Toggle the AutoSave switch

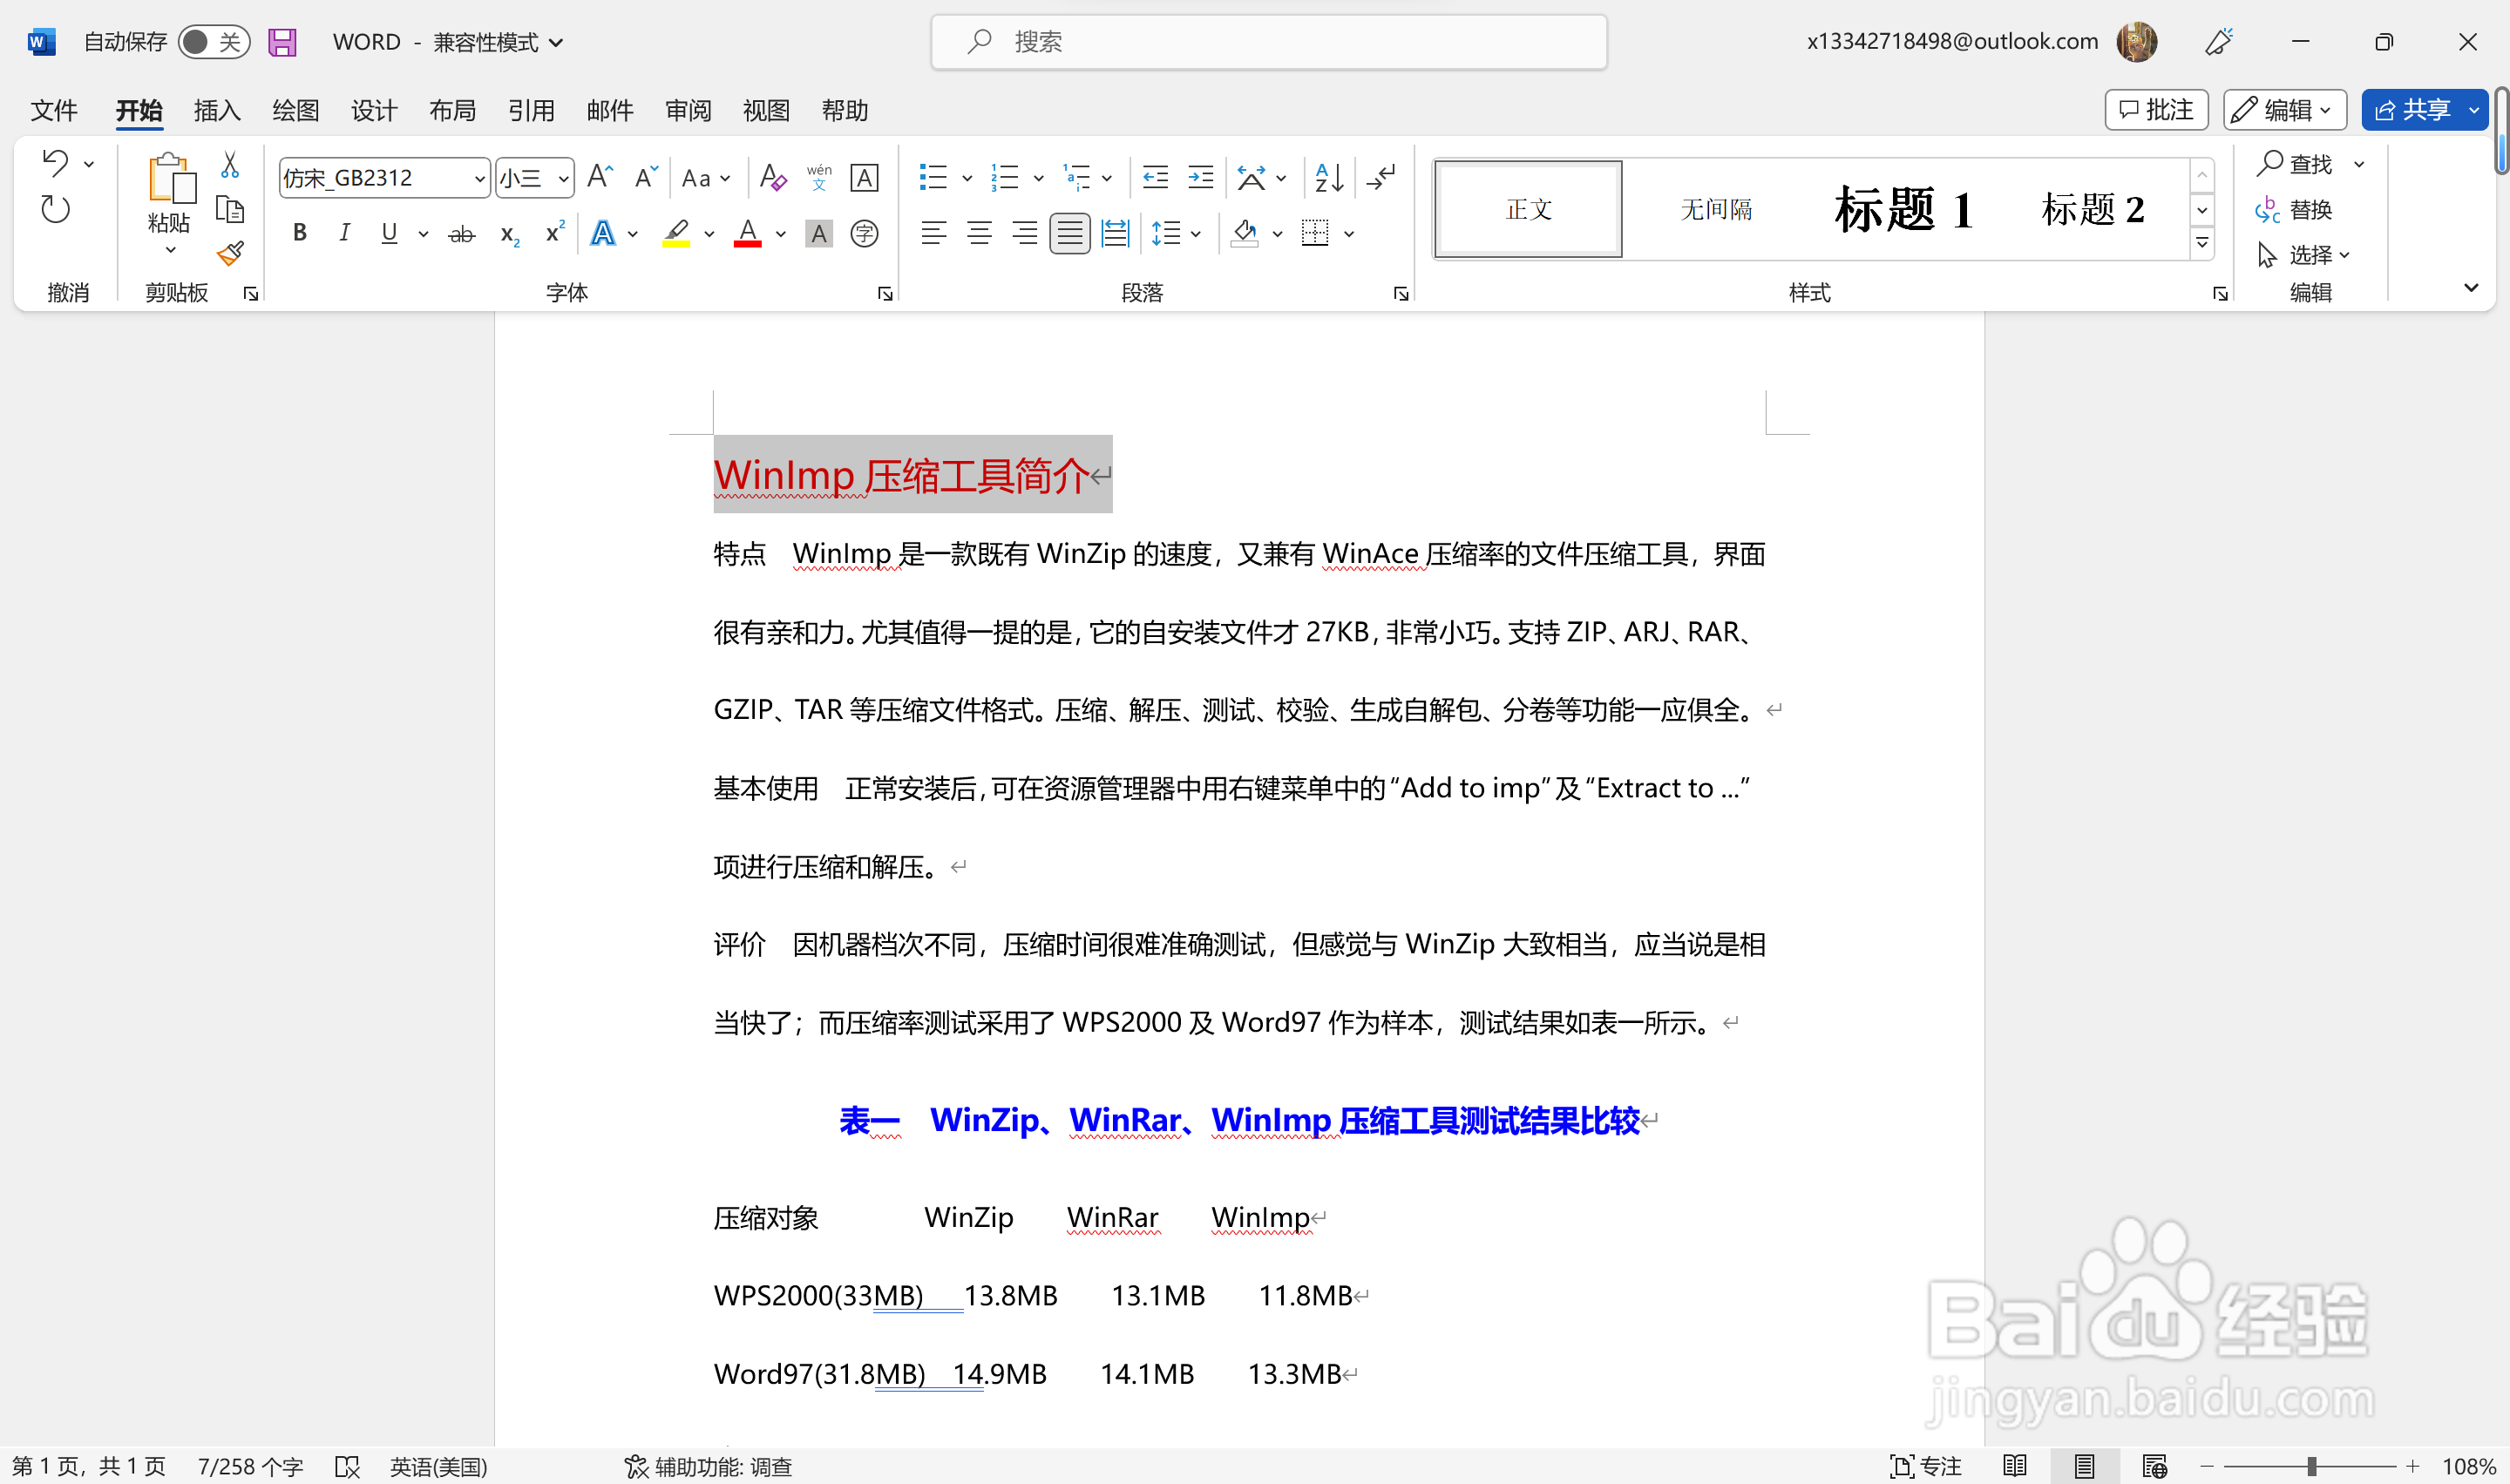tap(213, 42)
